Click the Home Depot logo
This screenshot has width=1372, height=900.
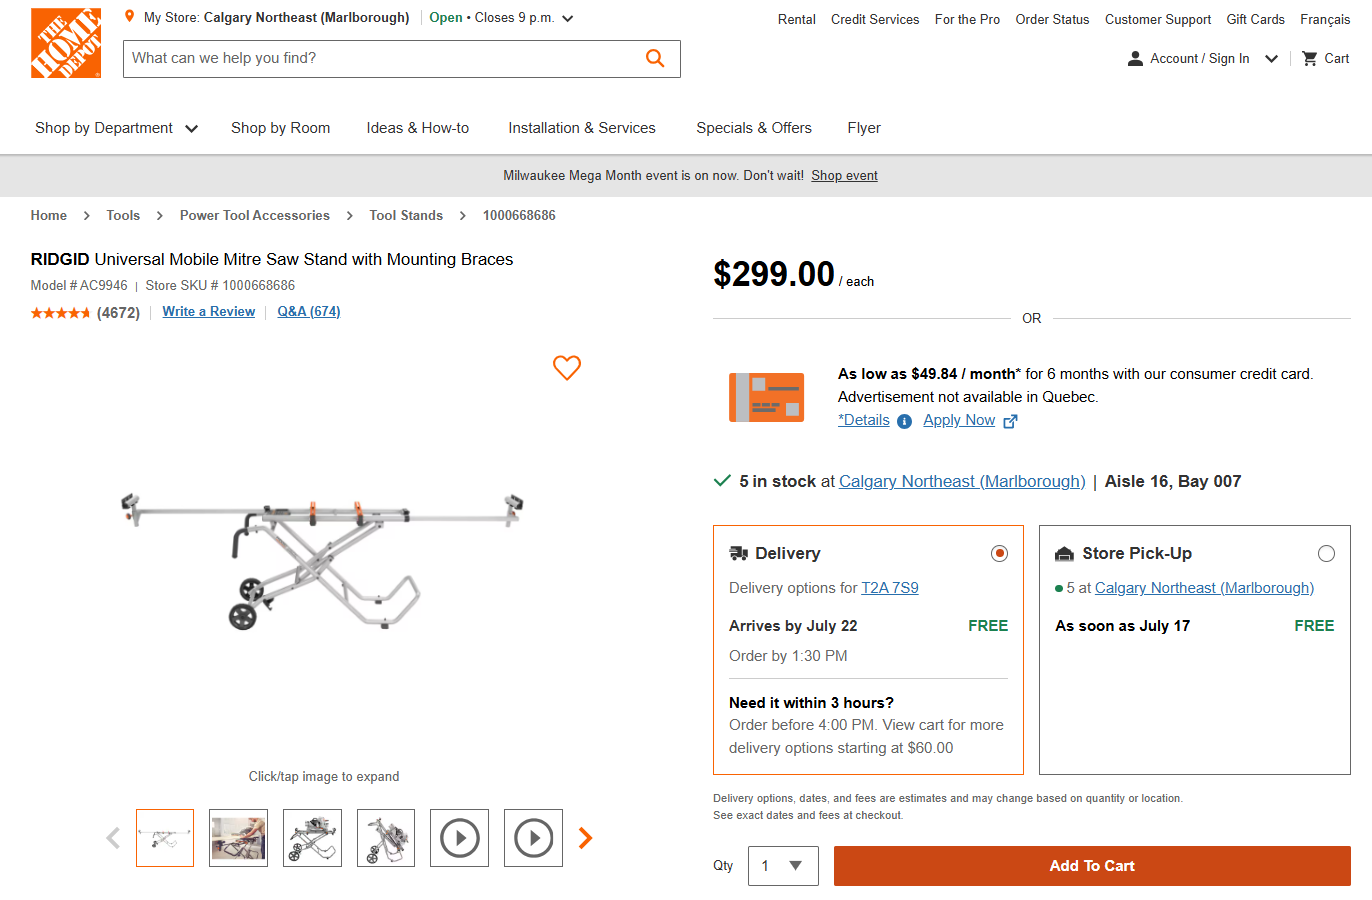(66, 43)
